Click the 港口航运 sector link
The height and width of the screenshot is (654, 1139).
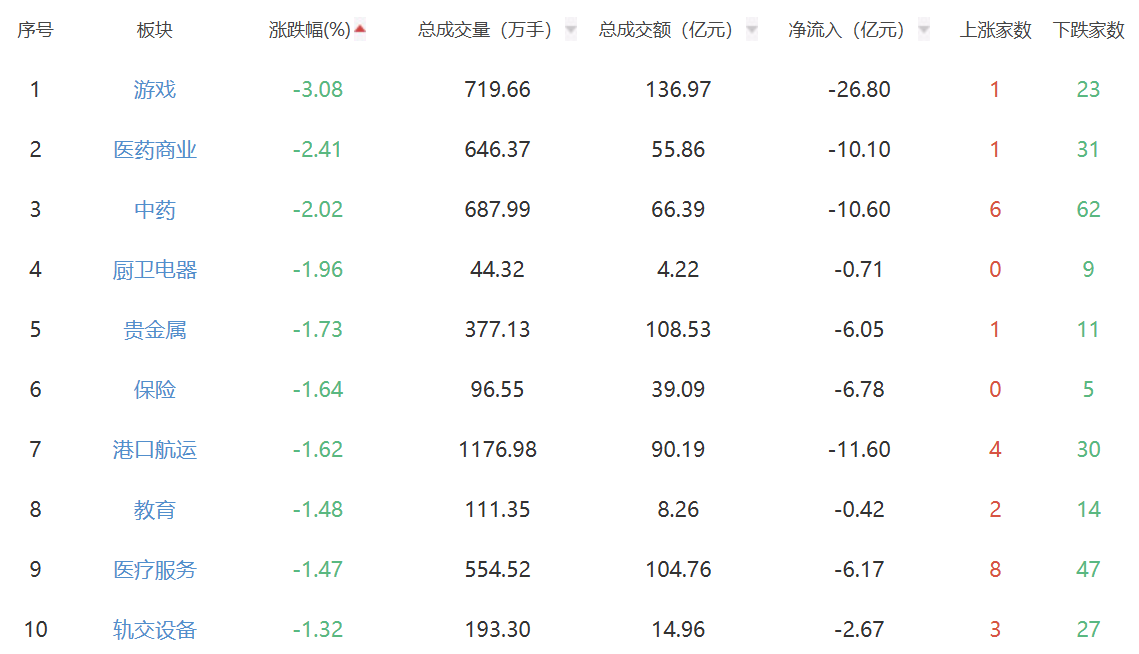tap(155, 450)
